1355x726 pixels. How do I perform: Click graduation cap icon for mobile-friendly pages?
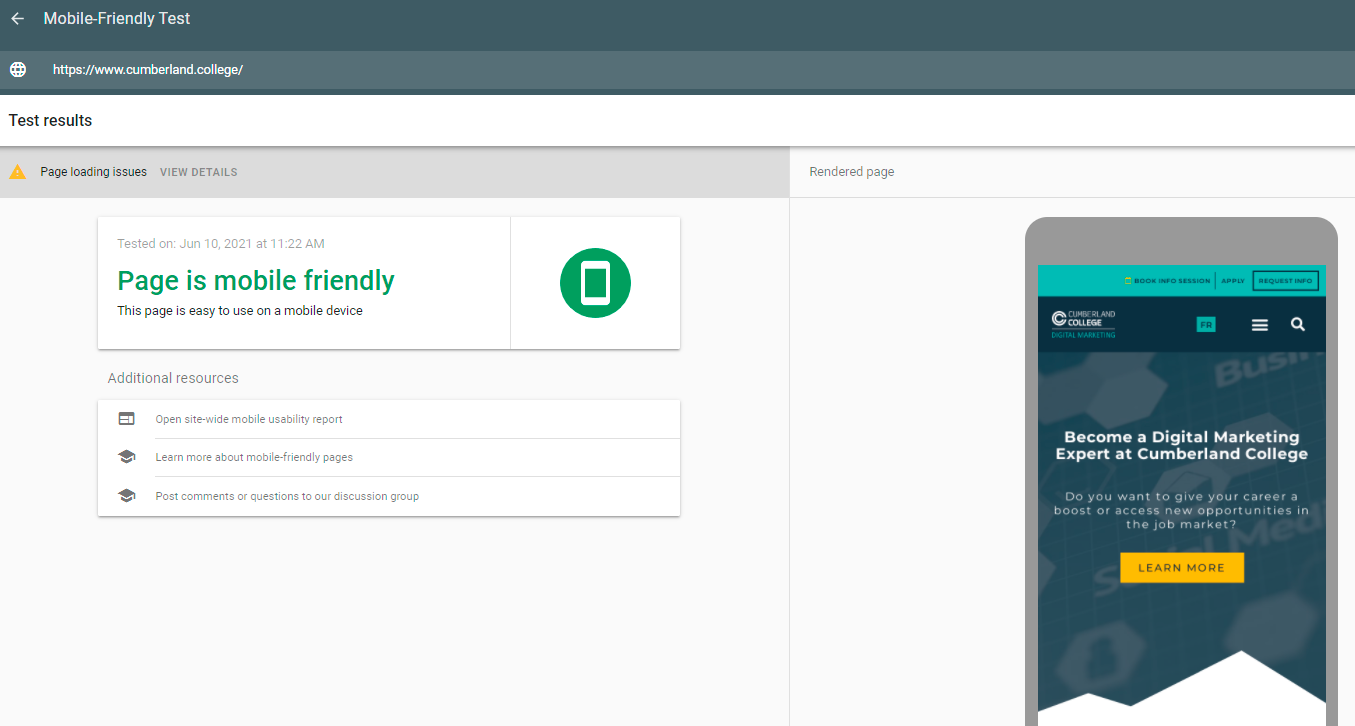pos(126,457)
